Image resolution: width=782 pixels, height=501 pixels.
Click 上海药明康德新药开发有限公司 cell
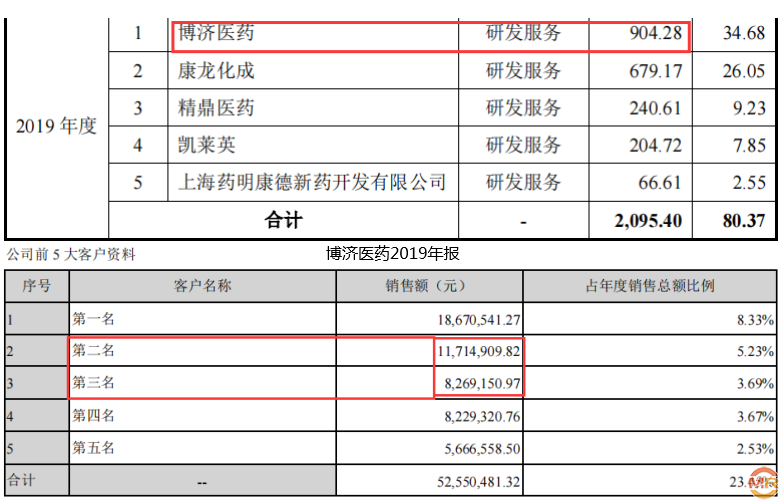point(312,182)
